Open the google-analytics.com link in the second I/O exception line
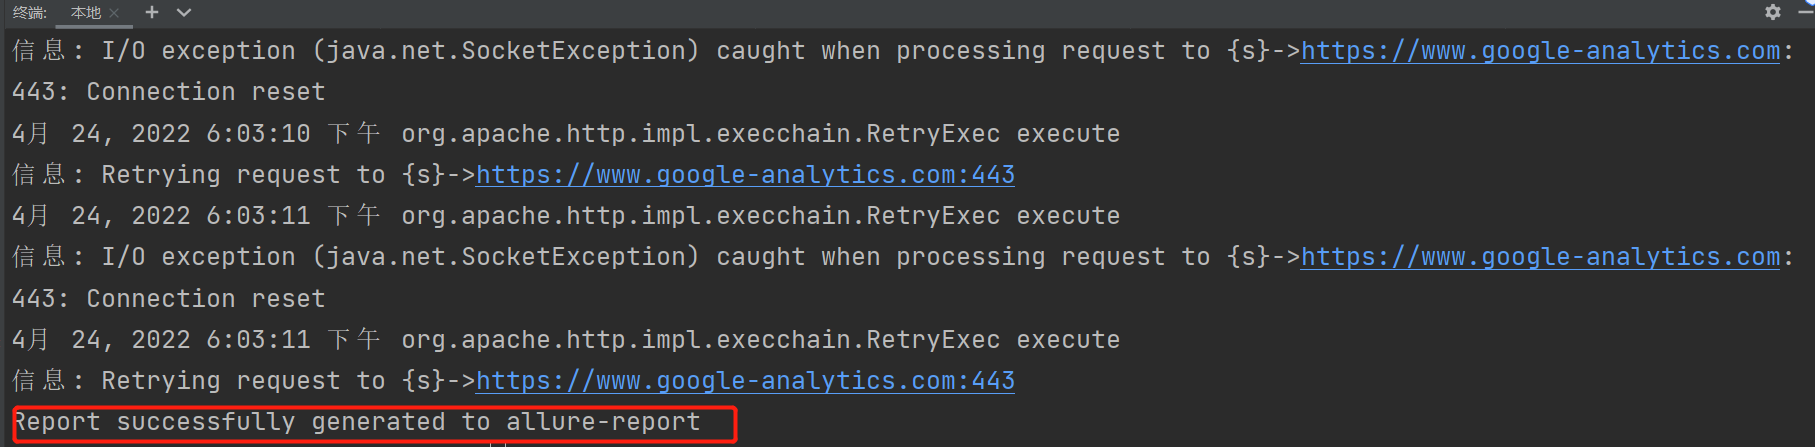 (1540, 257)
